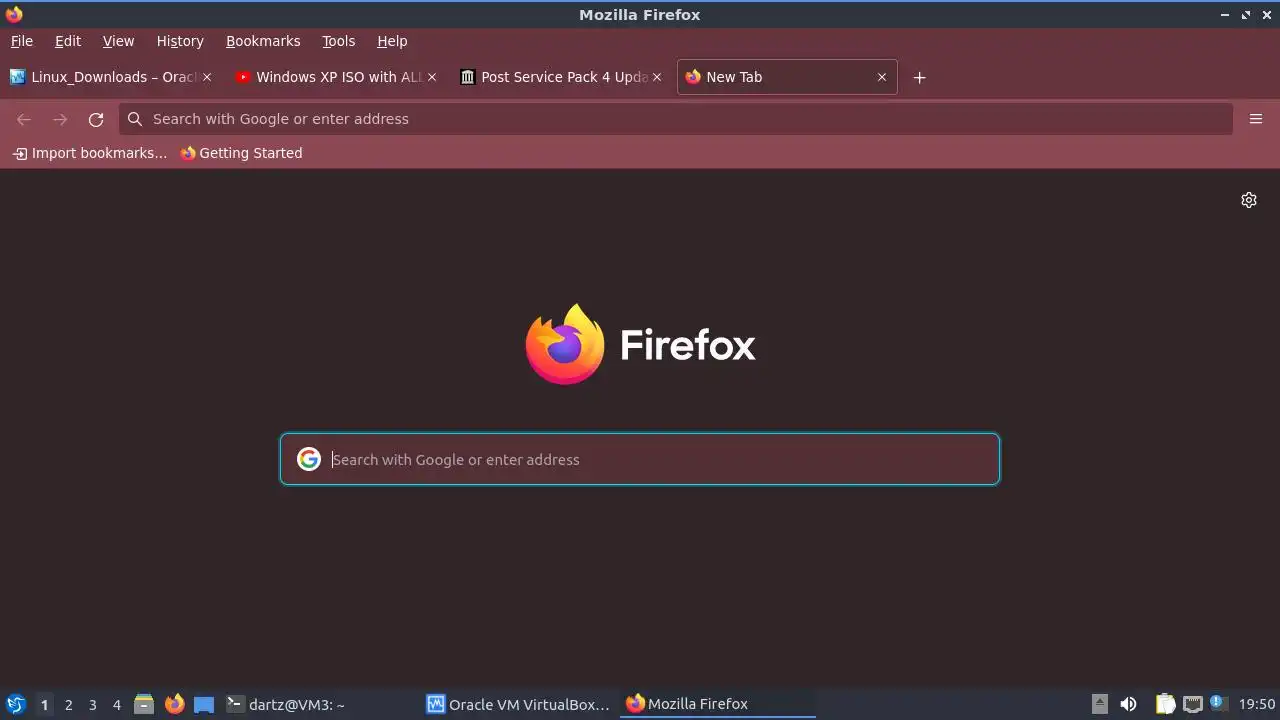The height and width of the screenshot is (720, 1280).
Task: Switch to workspace 4
Action: click(116, 704)
